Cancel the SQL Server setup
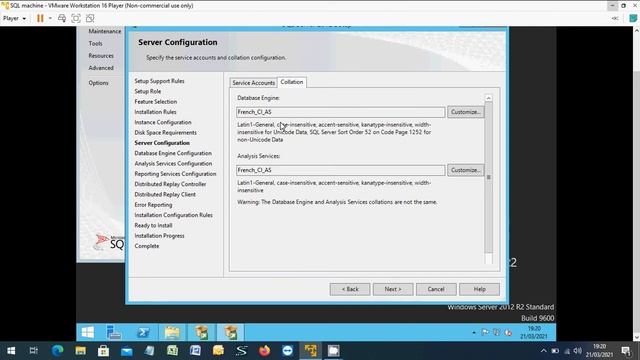This screenshot has height=360, width=640. coord(436,289)
